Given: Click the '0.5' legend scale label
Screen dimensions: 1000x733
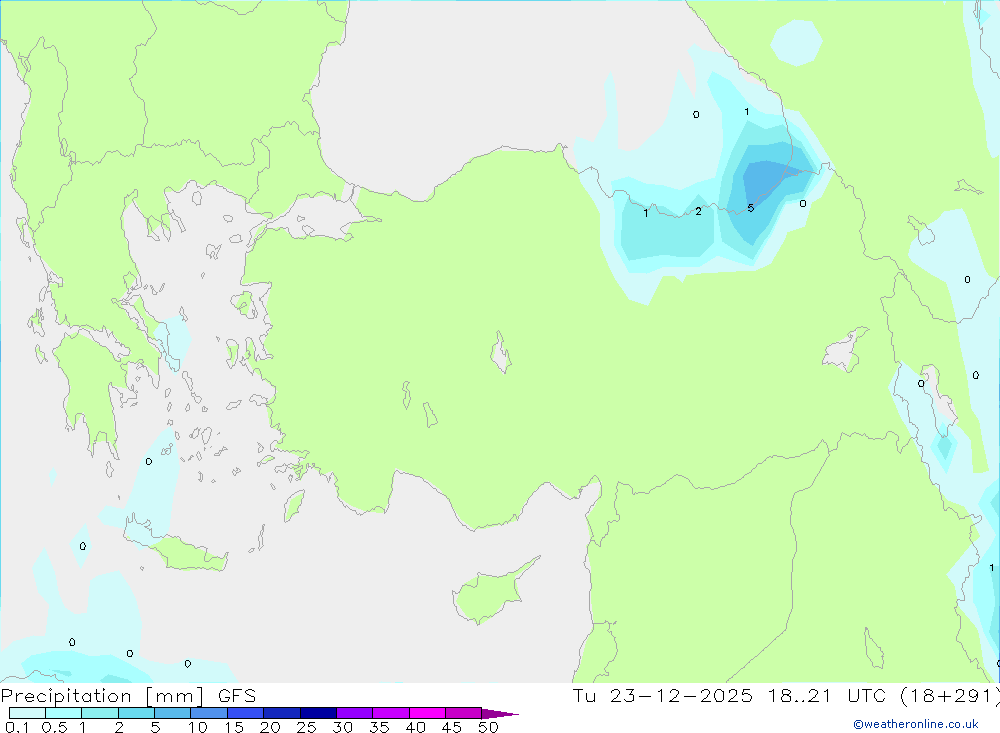Looking at the screenshot, I should 54,727.
